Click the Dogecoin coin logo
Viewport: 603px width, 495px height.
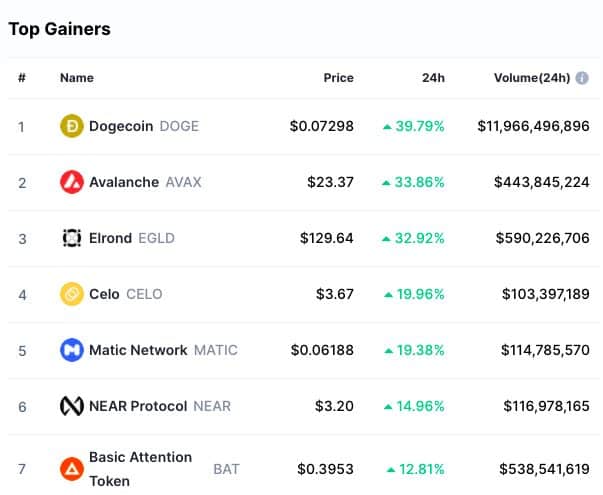click(72, 126)
